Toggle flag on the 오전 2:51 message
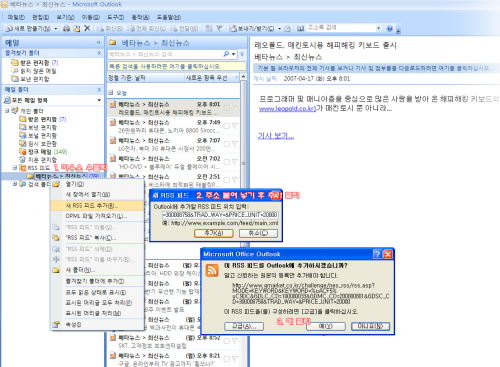500x367 pixels. click(235, 180)
